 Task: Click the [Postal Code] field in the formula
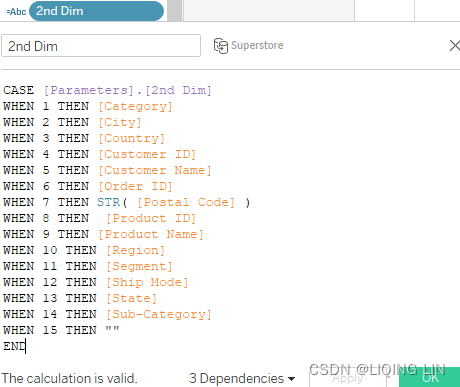coord(186,202)
